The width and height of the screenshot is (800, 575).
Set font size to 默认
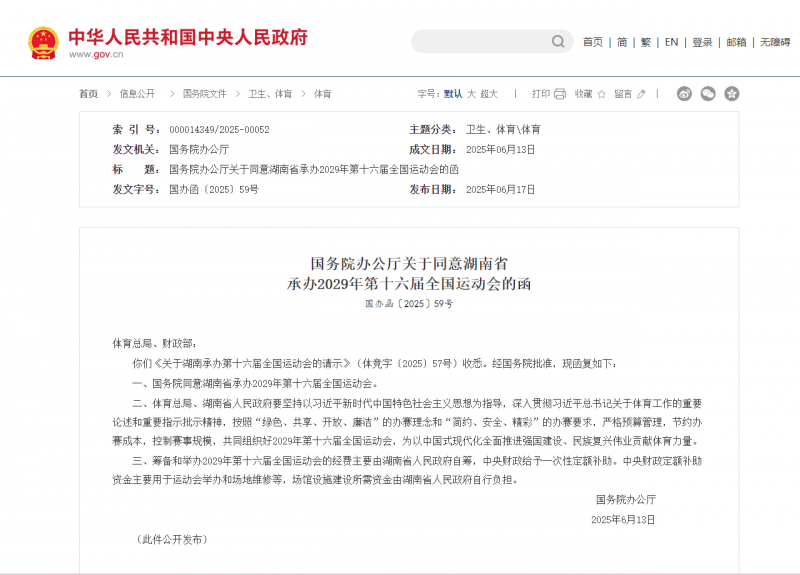point(453,94)
